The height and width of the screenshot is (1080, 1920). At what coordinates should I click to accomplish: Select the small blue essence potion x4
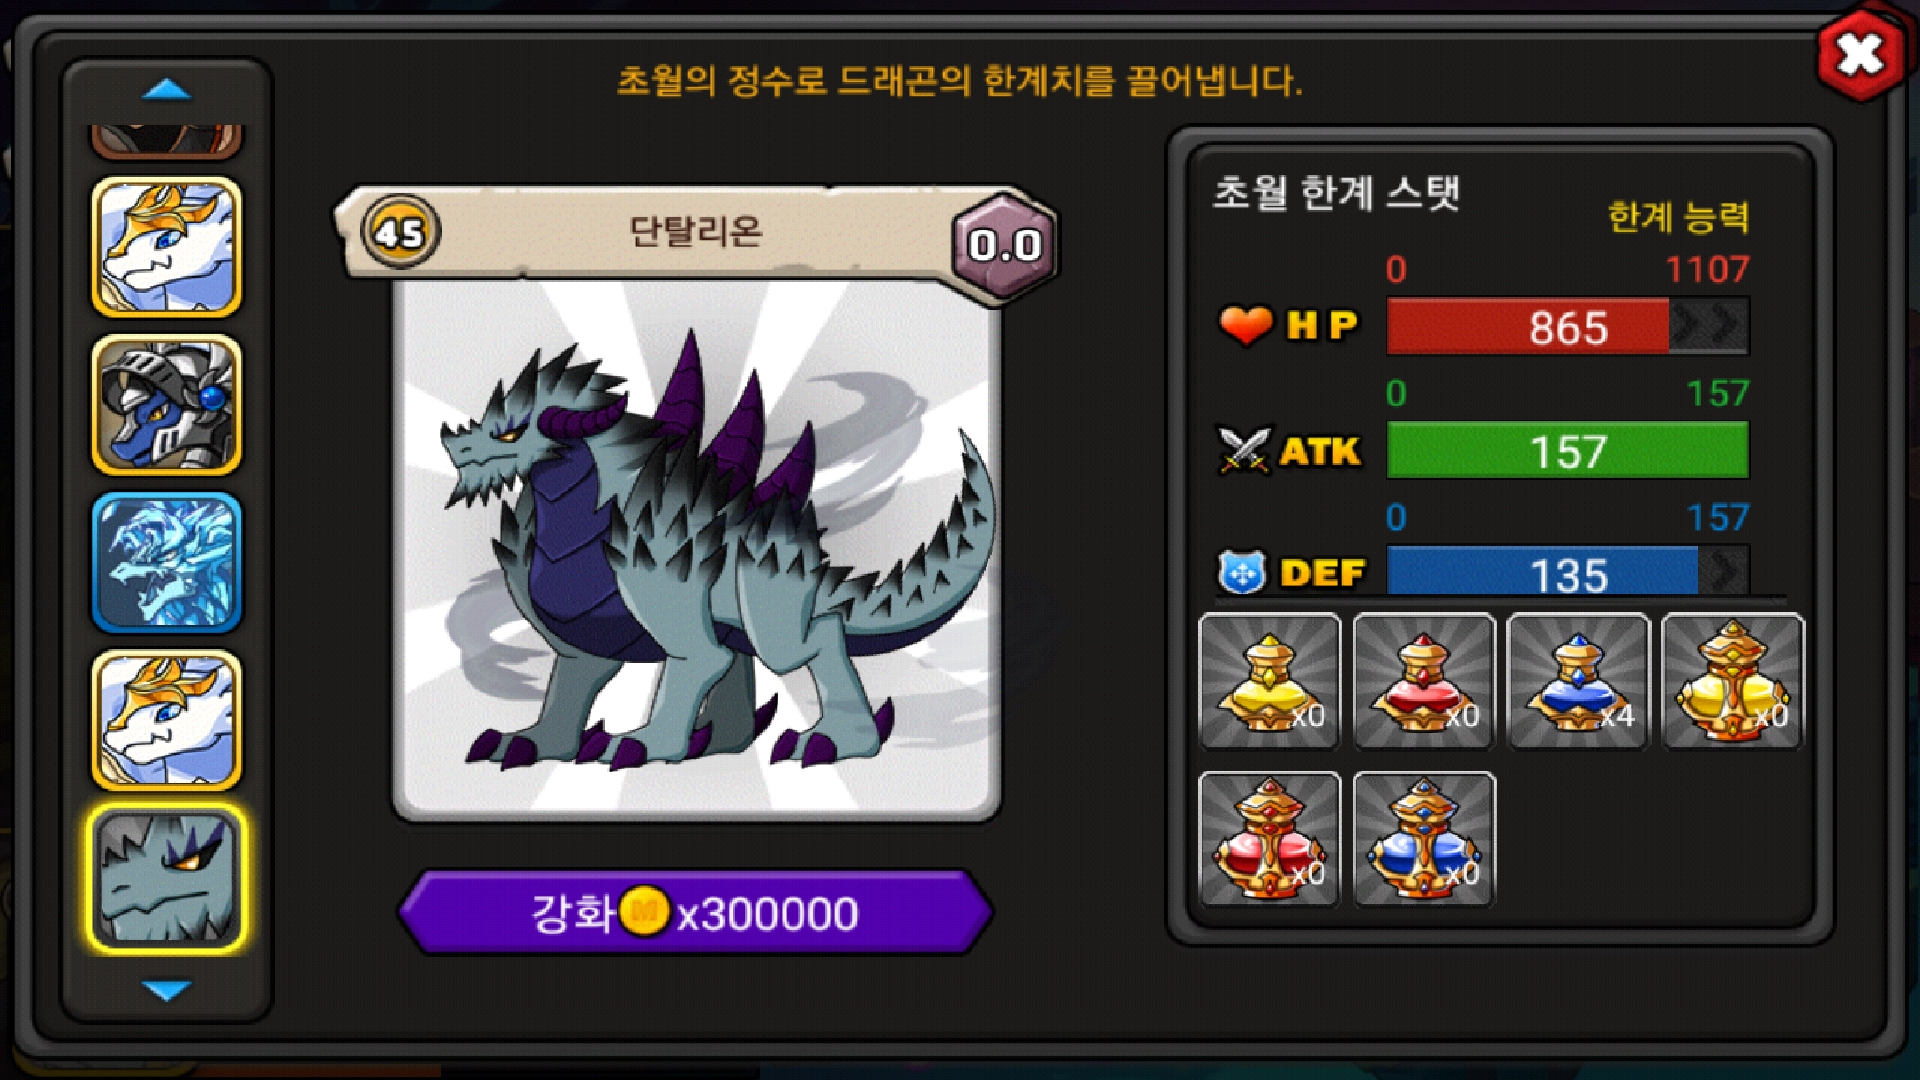point(1578,681)
